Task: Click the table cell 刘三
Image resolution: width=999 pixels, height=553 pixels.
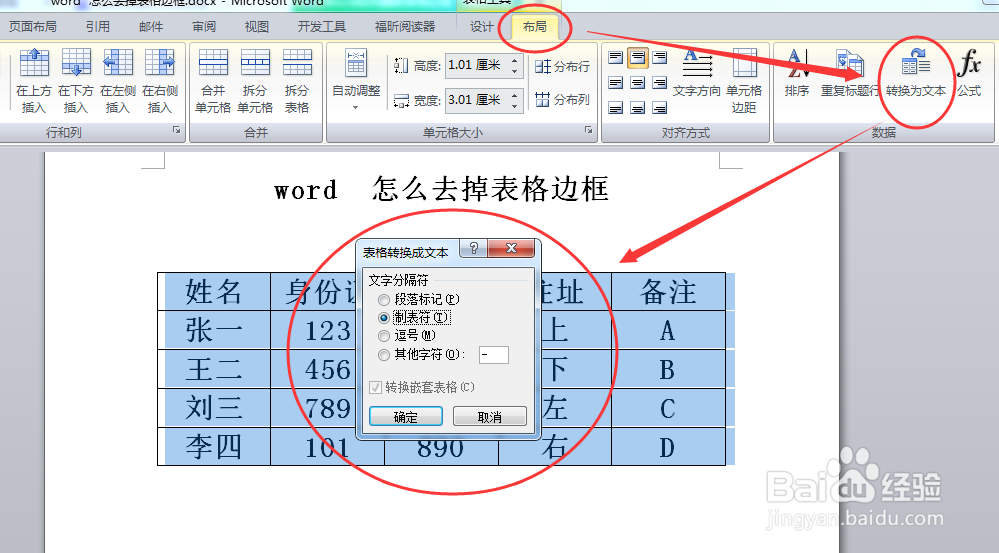Action: point(214,408)
